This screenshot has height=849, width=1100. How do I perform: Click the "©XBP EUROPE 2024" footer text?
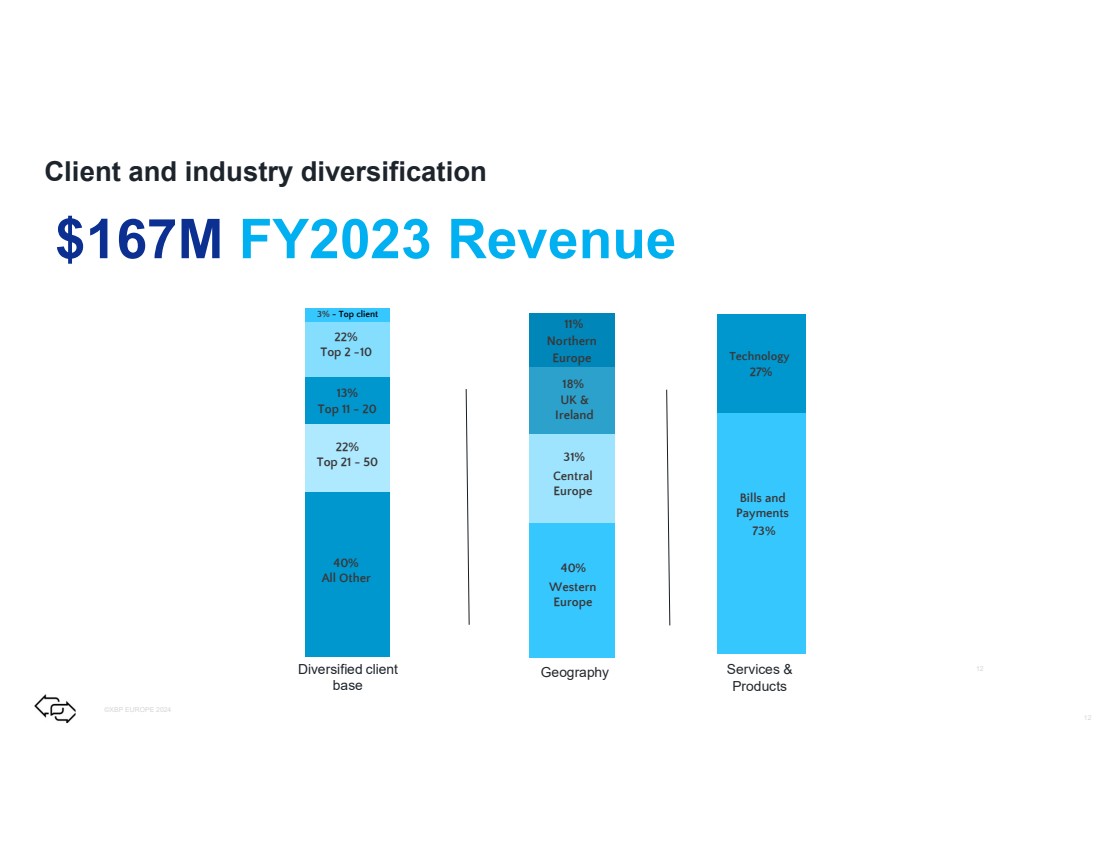(x=138, y=710)
